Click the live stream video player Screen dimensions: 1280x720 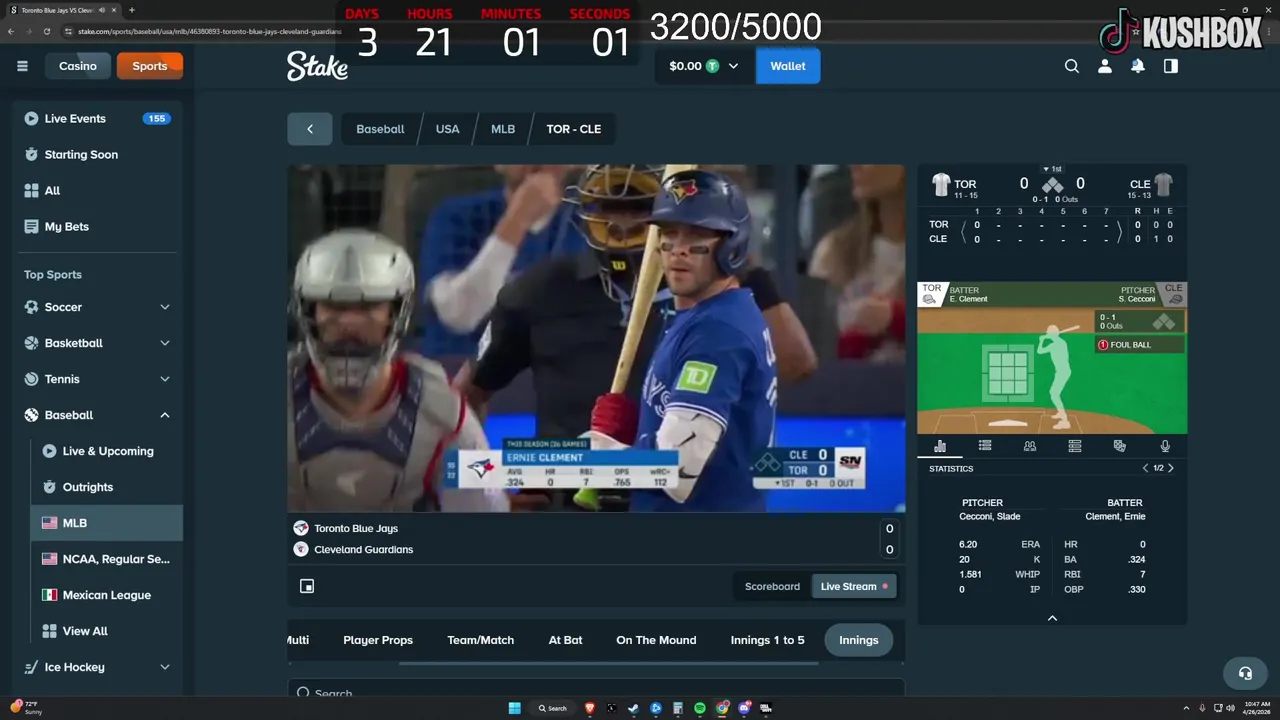596,338
